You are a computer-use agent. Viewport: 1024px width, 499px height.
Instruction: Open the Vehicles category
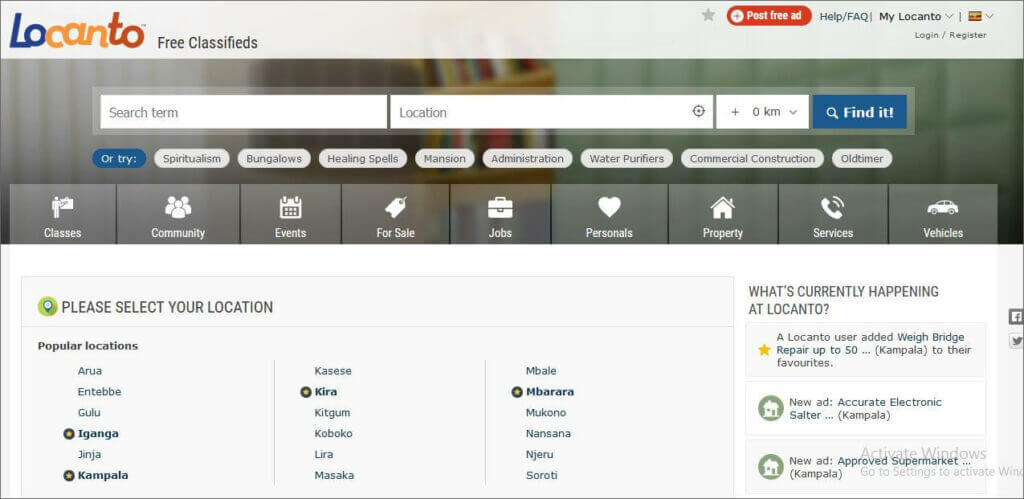tap(943, 214)
